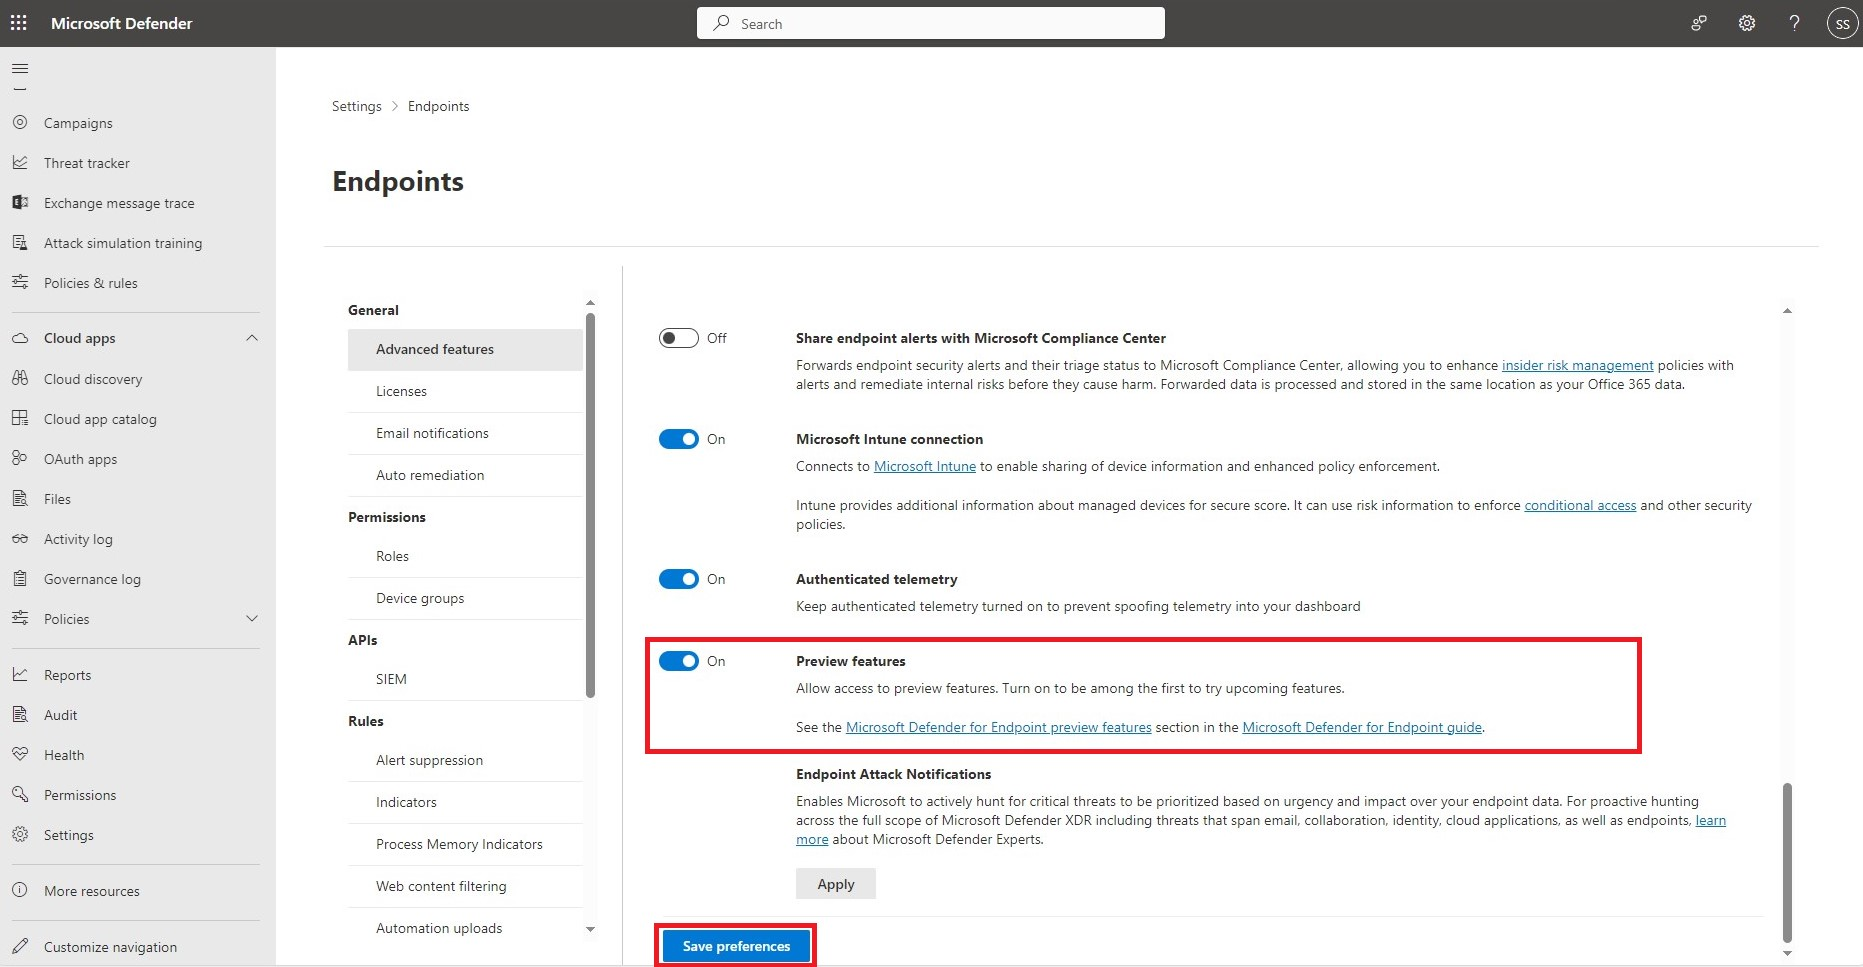Screen dimensions: 1863x967
Task: Open Exchange message trace via its icon
Action: click(x=20, y=202)
